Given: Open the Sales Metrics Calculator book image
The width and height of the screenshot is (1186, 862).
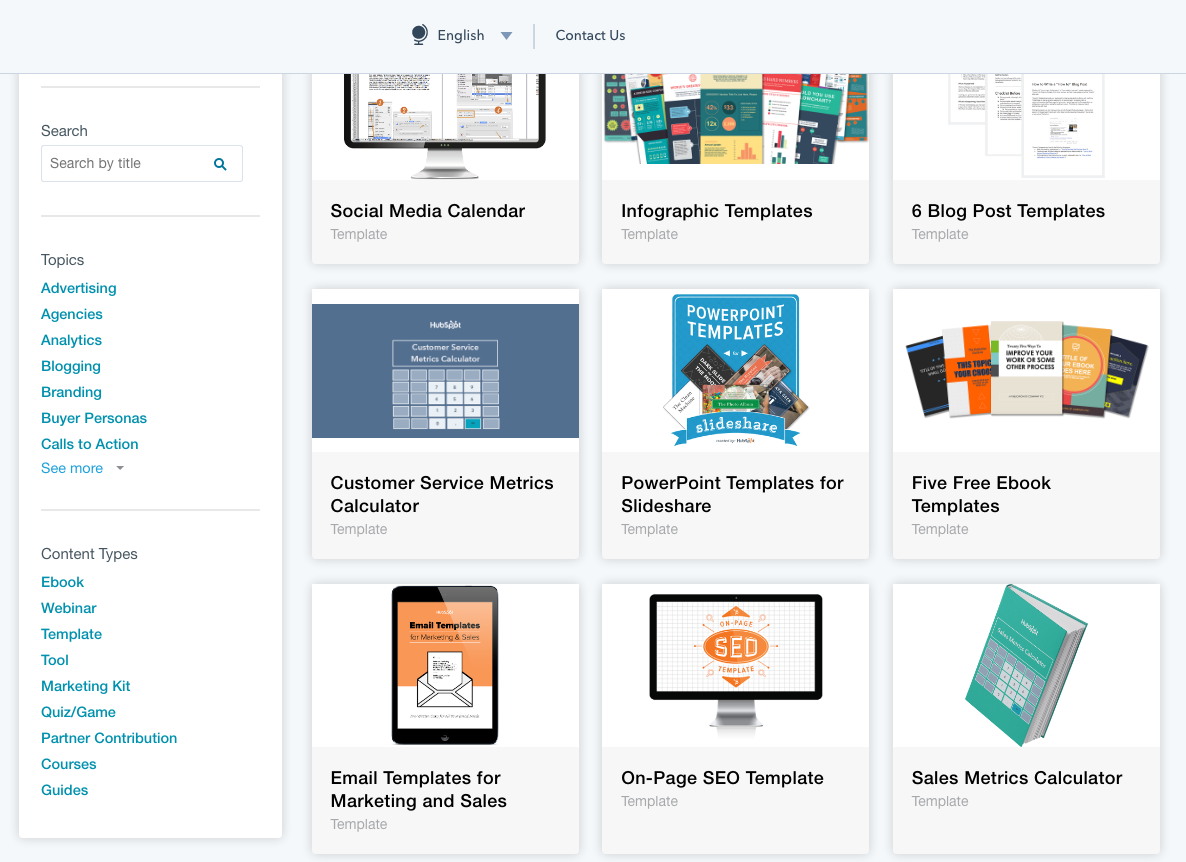Looking at the screenshot, I should 1026,665.
